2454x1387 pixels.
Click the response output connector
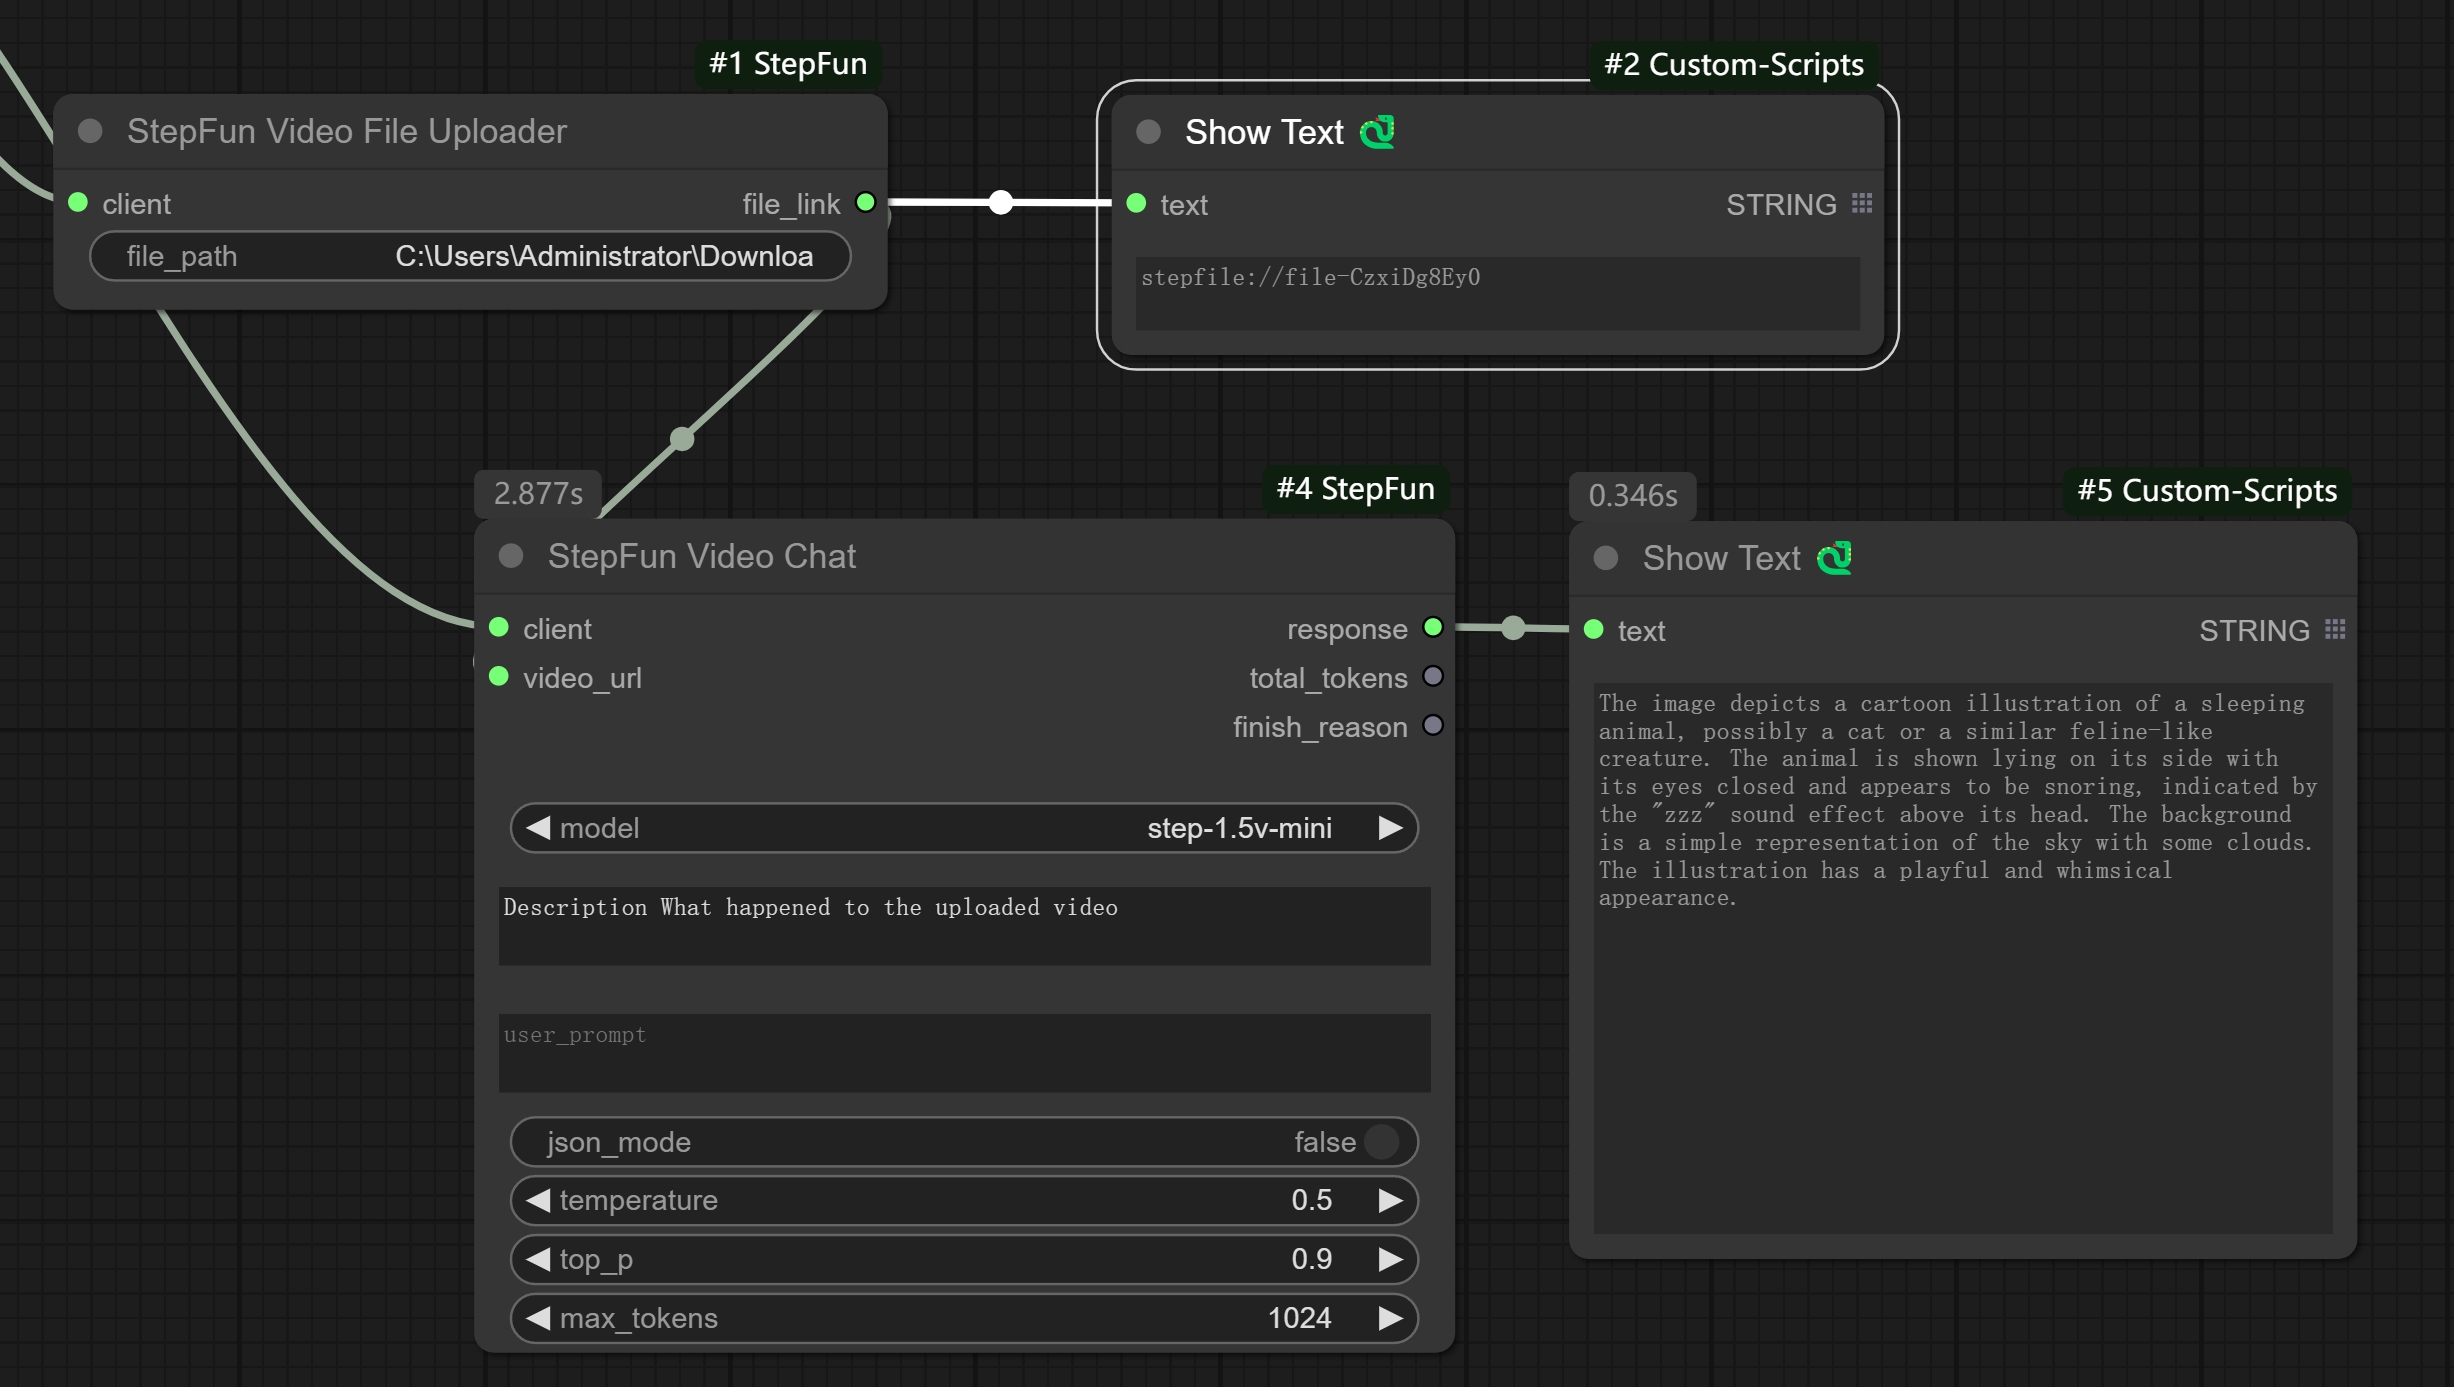pos(1432,628)
